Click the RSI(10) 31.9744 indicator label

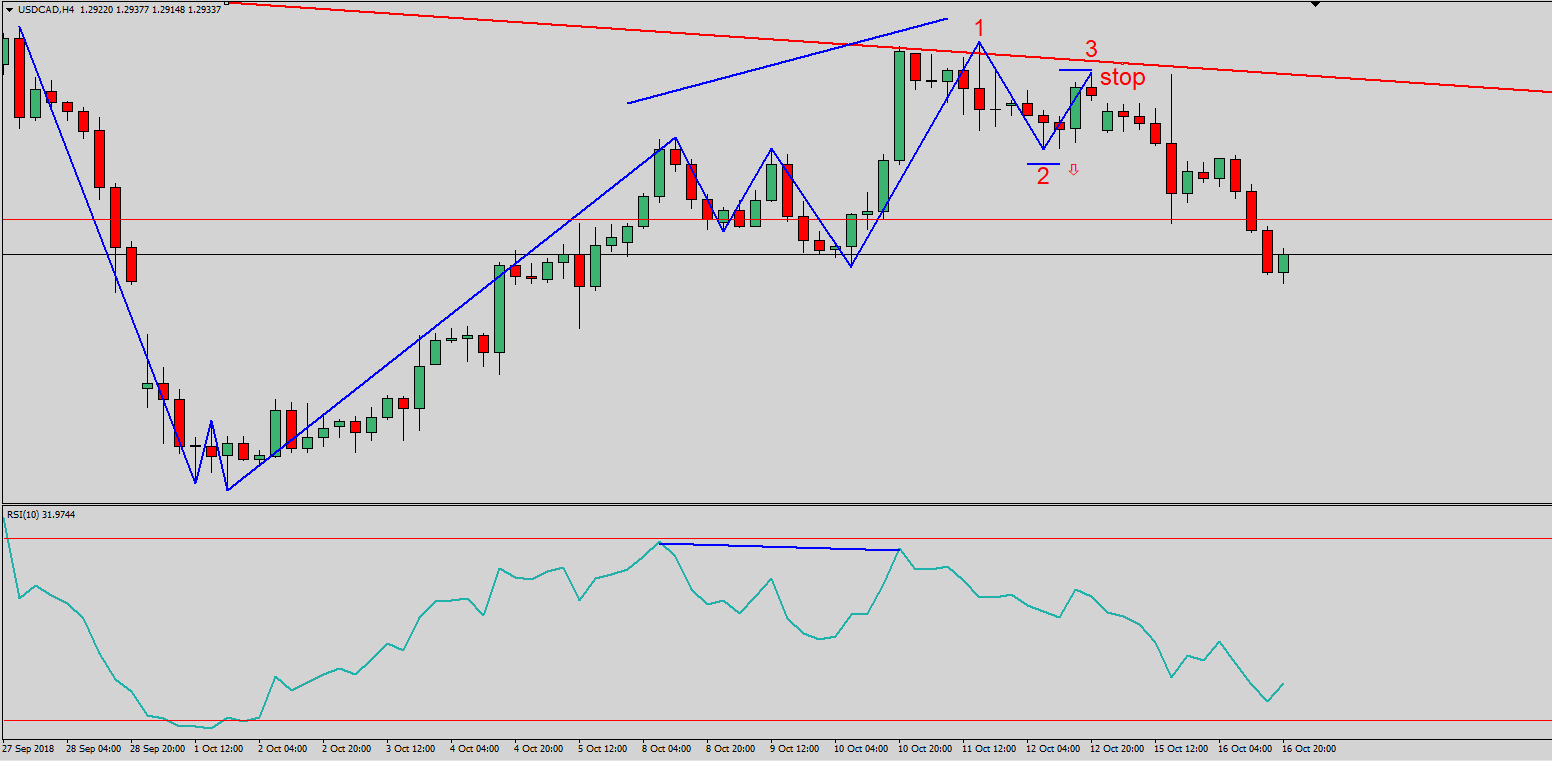click(41, 514)
